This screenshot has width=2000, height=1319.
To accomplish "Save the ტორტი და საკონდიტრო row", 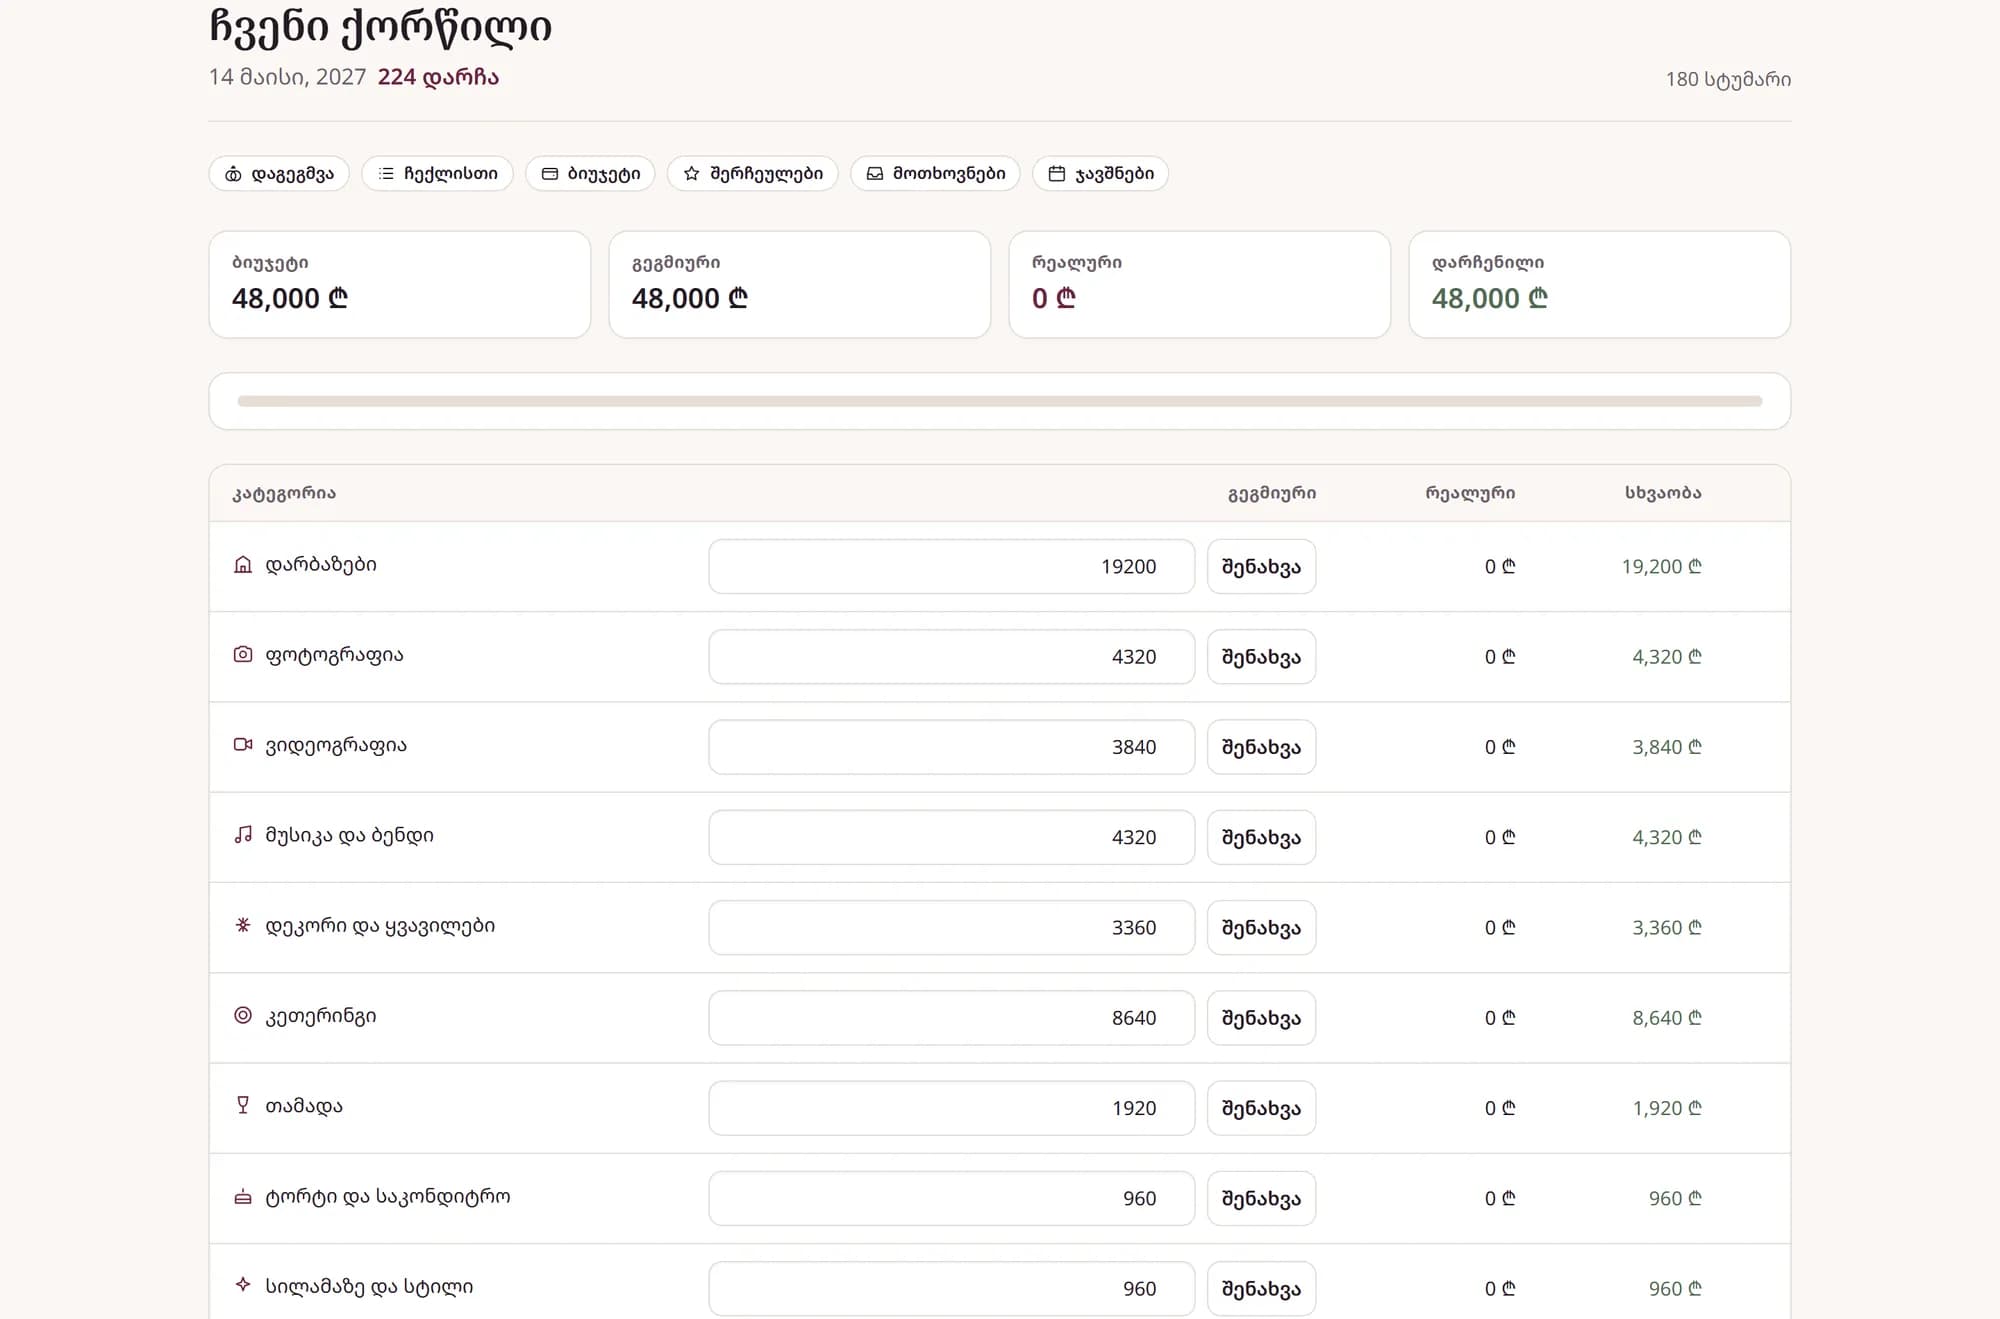I will [1261, 1198].
